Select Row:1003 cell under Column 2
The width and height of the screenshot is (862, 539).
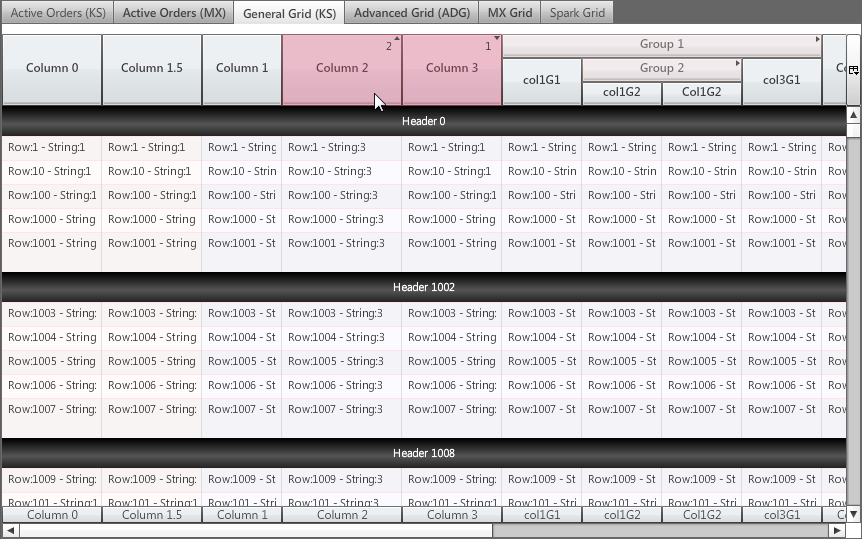pyautogui.click(x=341, y=313)
